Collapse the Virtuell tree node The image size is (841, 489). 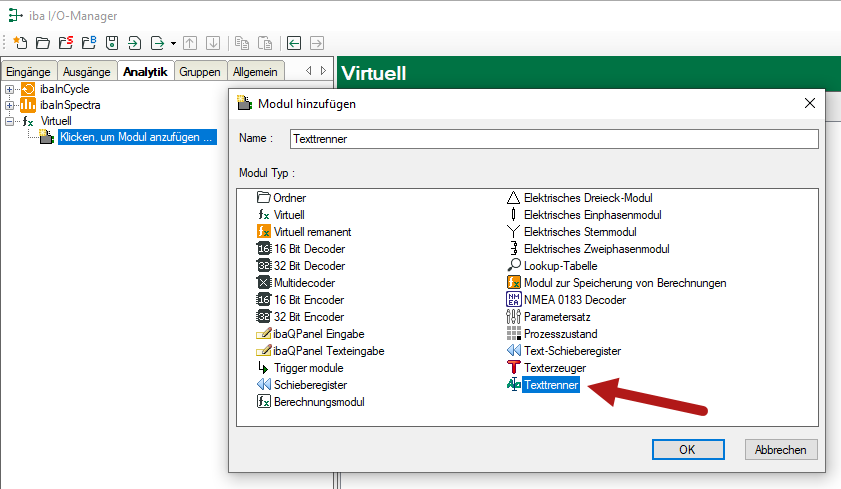click(10, 121)
